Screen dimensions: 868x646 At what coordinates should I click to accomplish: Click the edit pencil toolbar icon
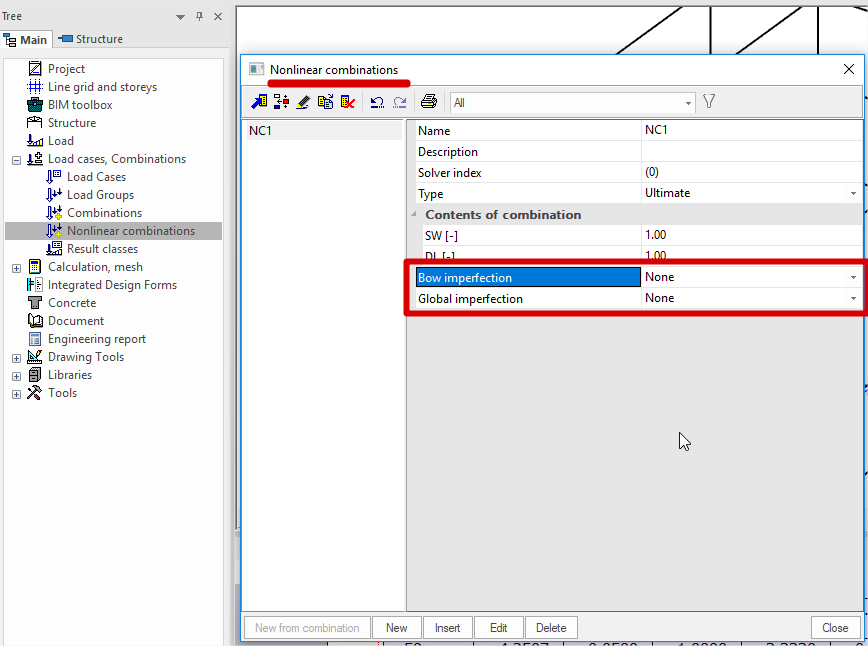[303, 102]
